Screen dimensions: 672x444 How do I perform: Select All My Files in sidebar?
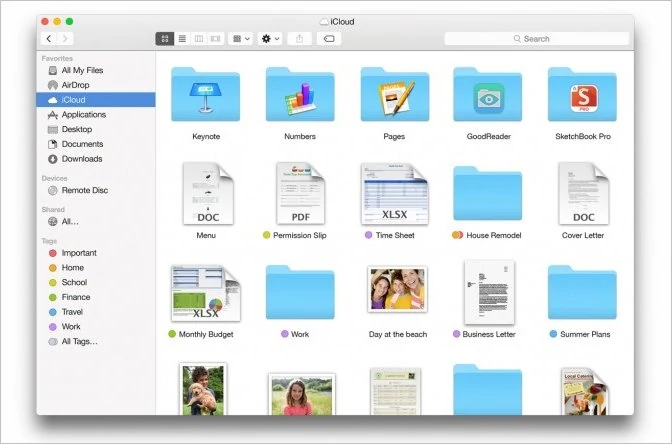point(96,70)
